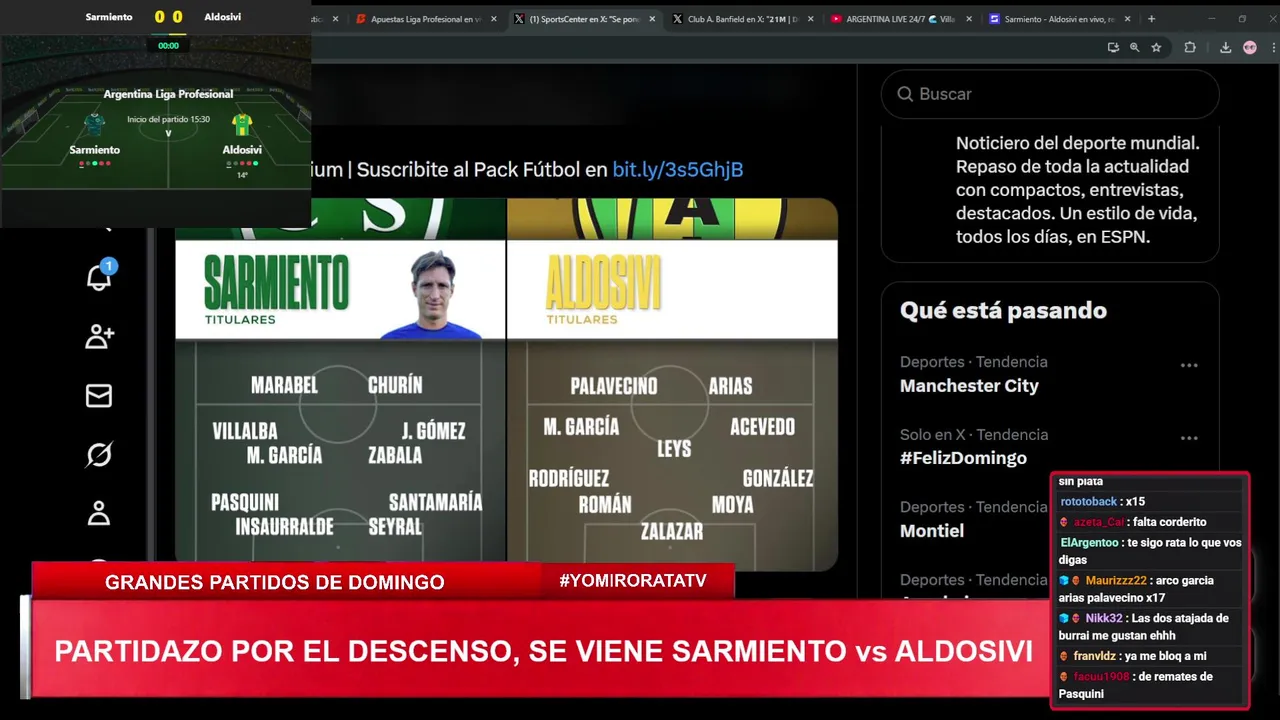Viewport: 1280px width, 720px height.
Task: Click the install app icon in address bar
Action: pos(1113,47)
